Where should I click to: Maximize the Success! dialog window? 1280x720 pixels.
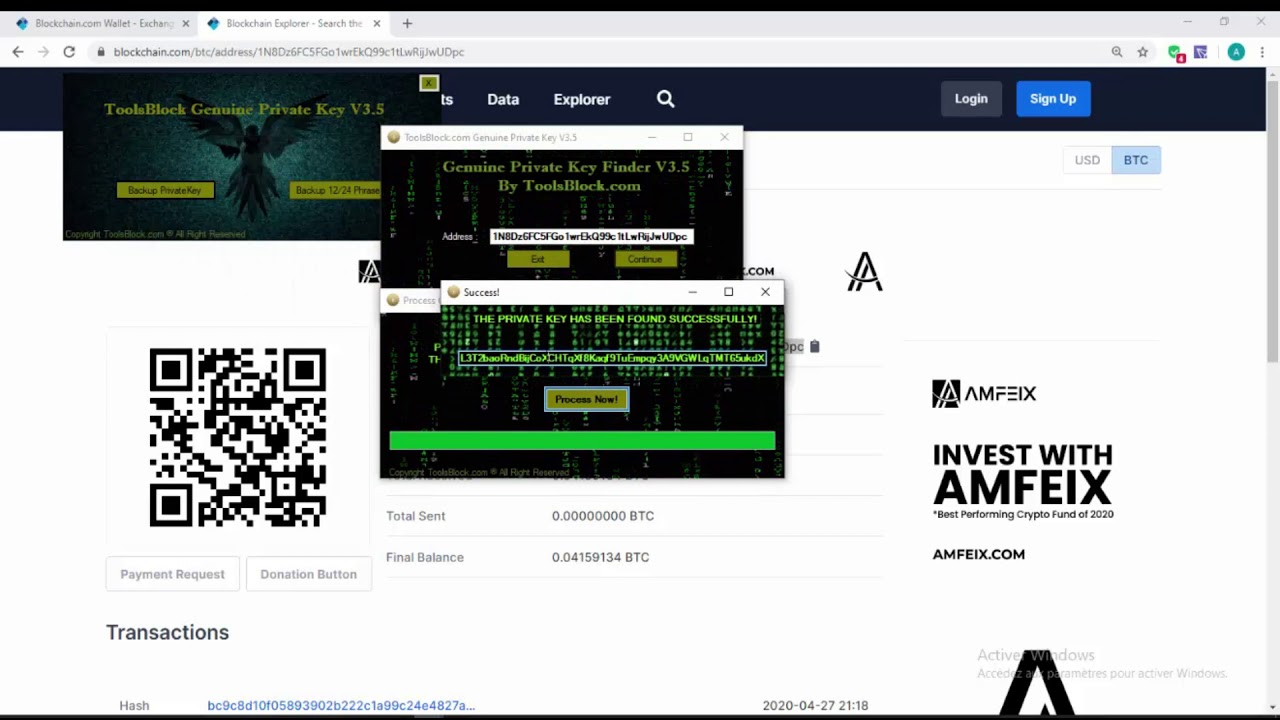pyautogui.click(x=728, y=292)
